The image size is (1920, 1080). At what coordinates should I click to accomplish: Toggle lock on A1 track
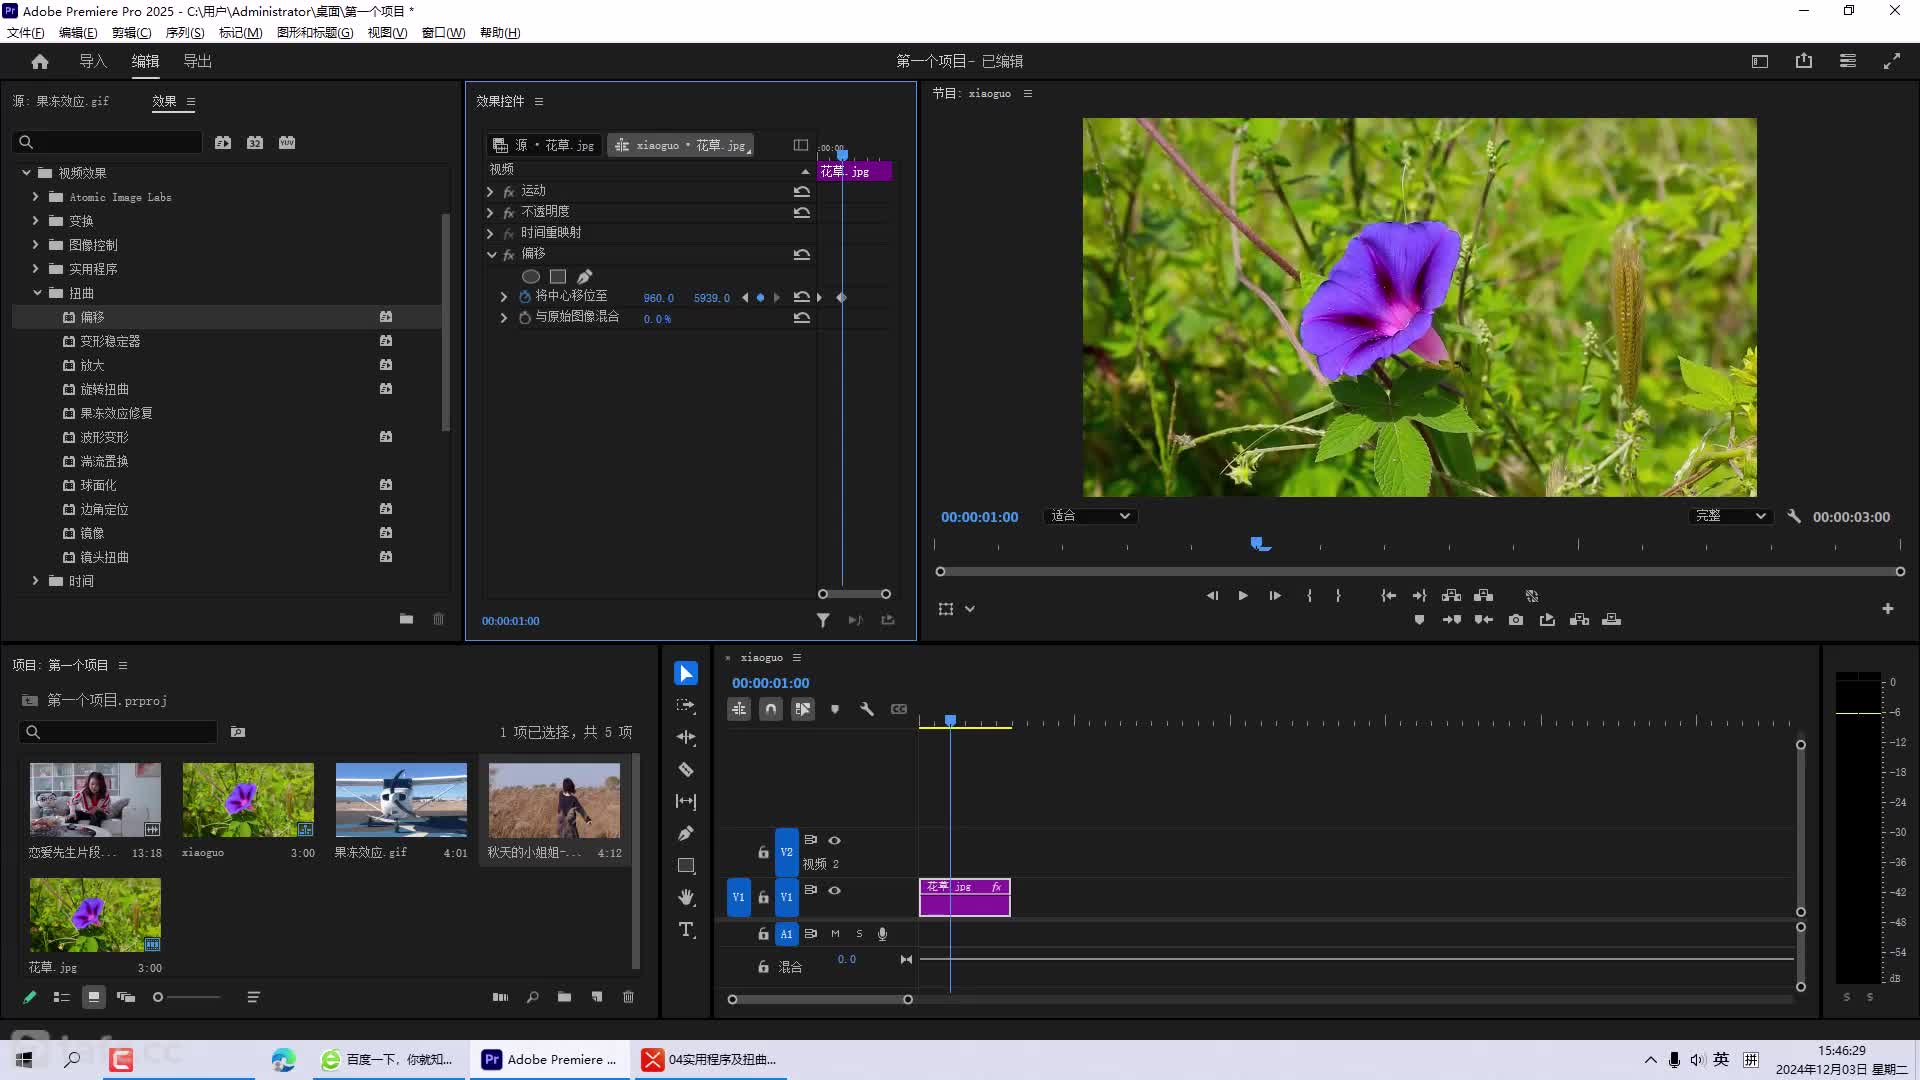point(763,934)
